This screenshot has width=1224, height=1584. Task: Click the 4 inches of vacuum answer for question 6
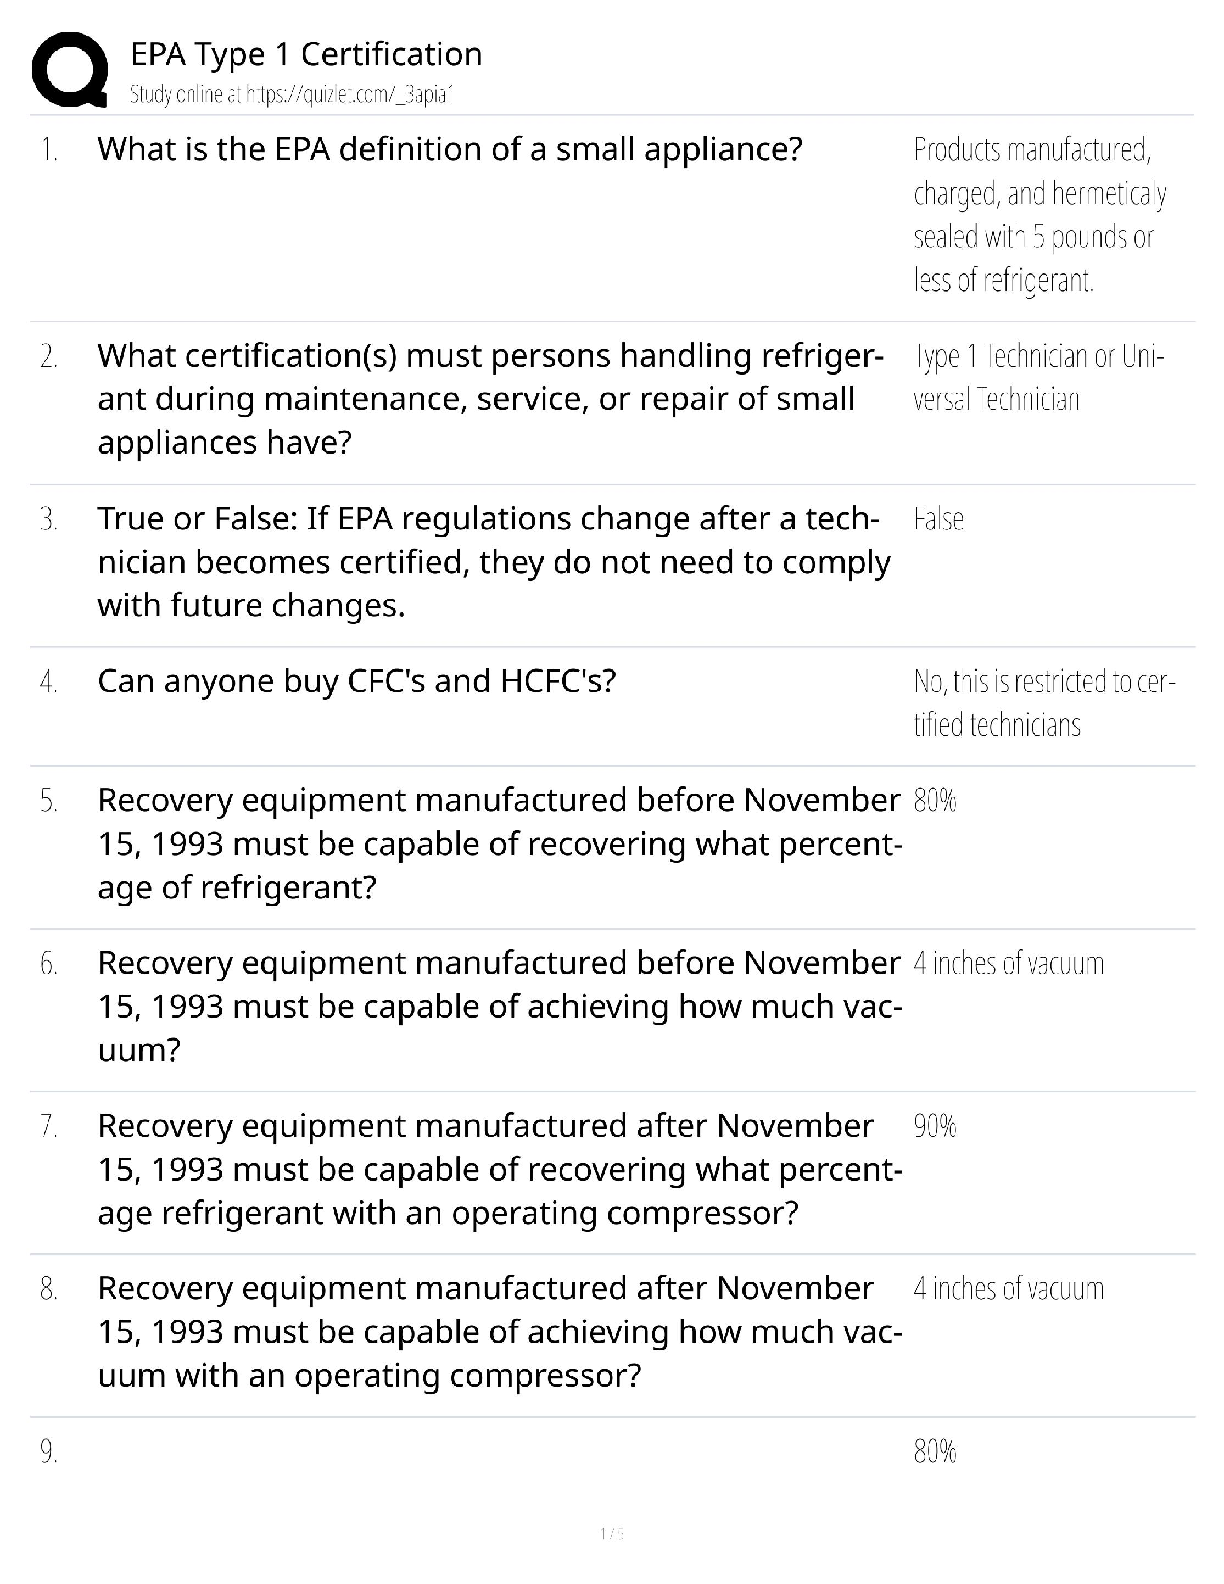(1008, 964)
